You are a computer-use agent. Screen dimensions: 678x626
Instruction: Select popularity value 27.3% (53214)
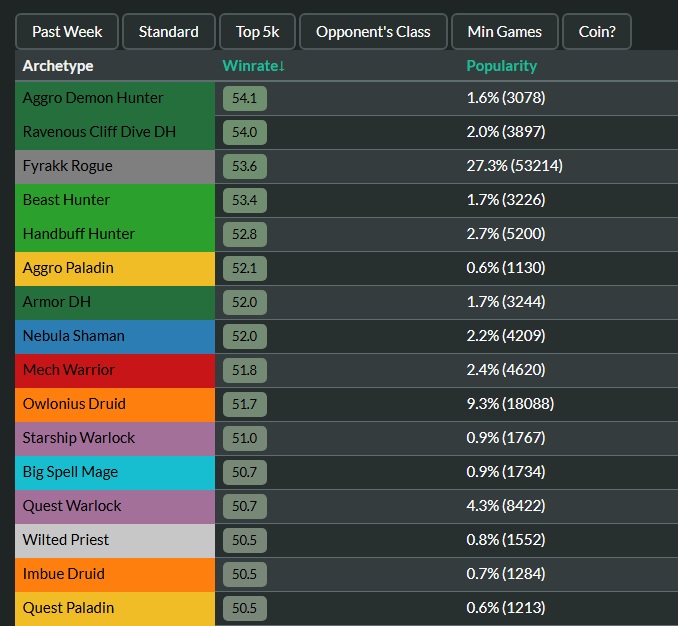515,166
